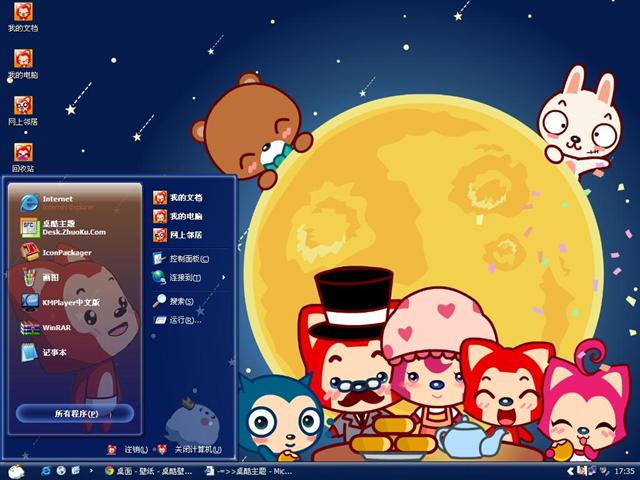Click 注销(L) log off button

pos(127,449)
